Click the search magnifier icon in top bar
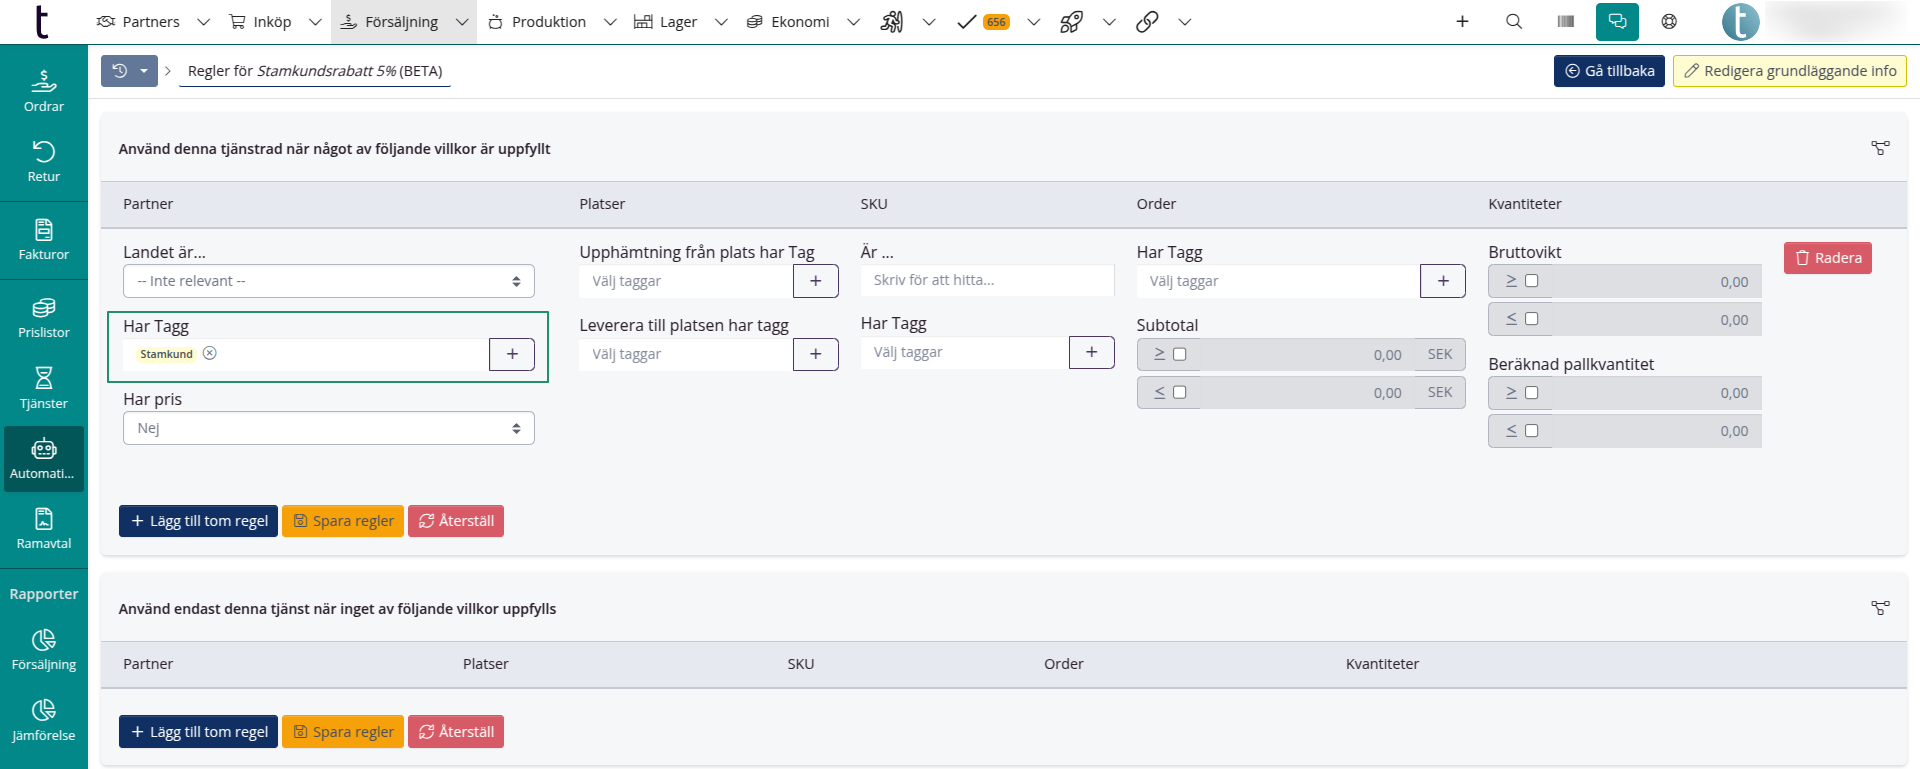Viewport: 1920px width, 769px height. coord(1514,21)
